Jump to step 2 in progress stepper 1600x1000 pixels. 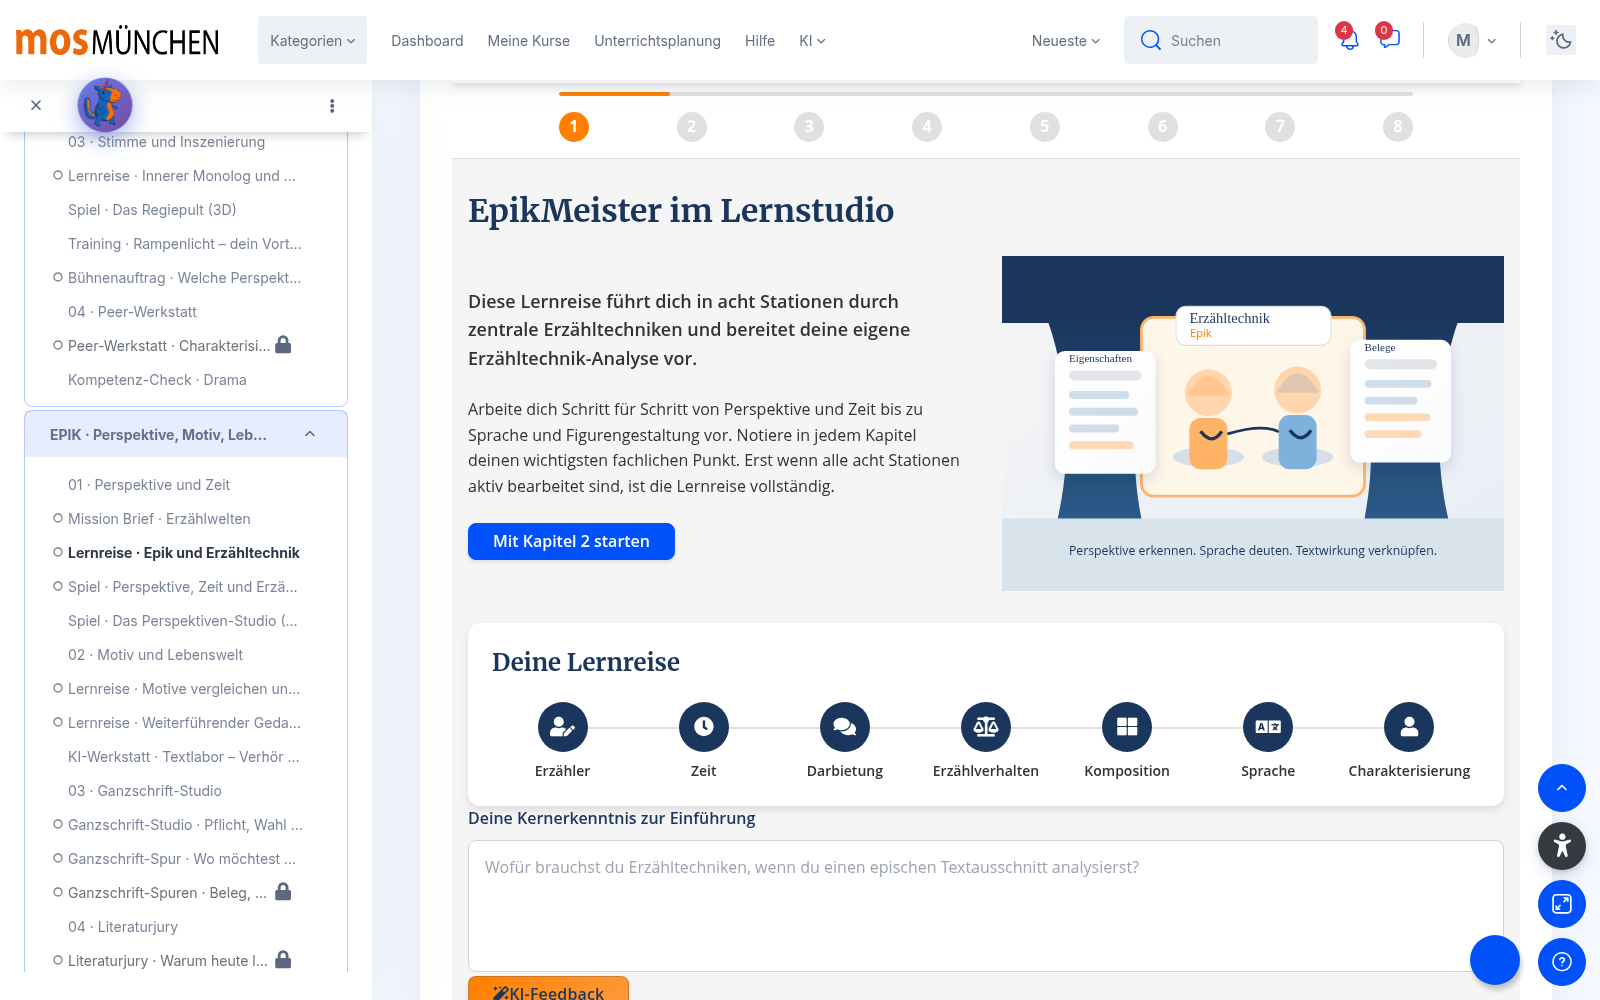(x=691, y=127)
